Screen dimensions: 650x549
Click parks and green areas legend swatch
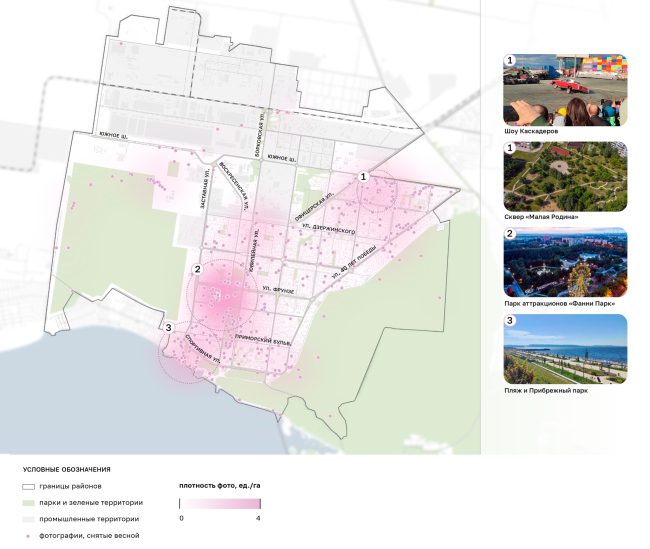click(28, 503)
